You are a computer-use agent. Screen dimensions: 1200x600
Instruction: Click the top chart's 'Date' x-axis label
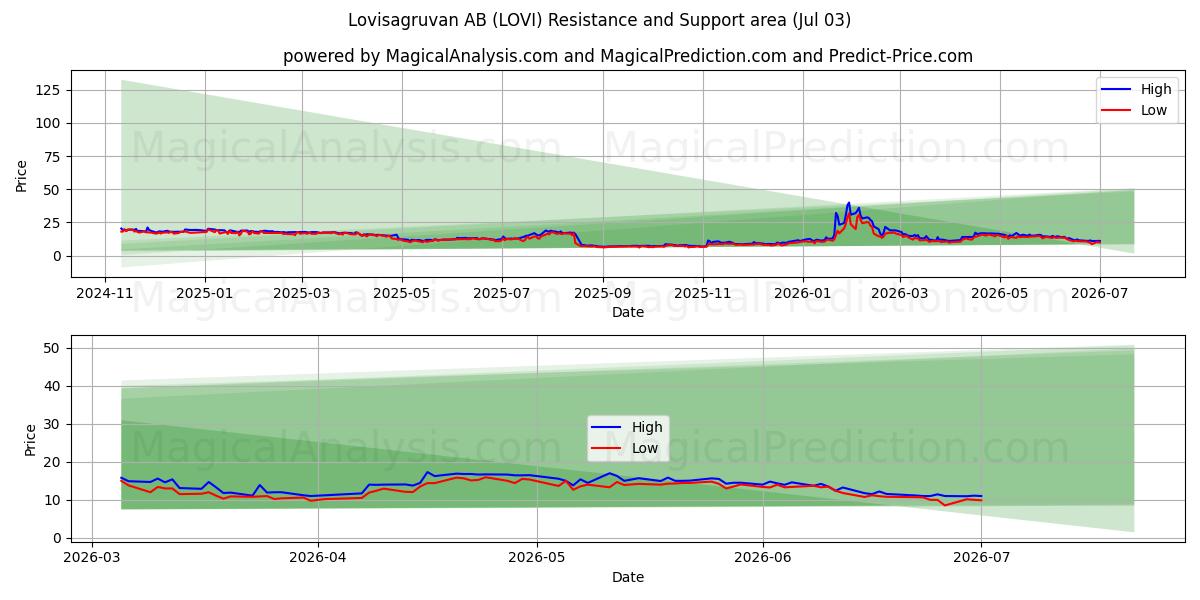(628, 312)
